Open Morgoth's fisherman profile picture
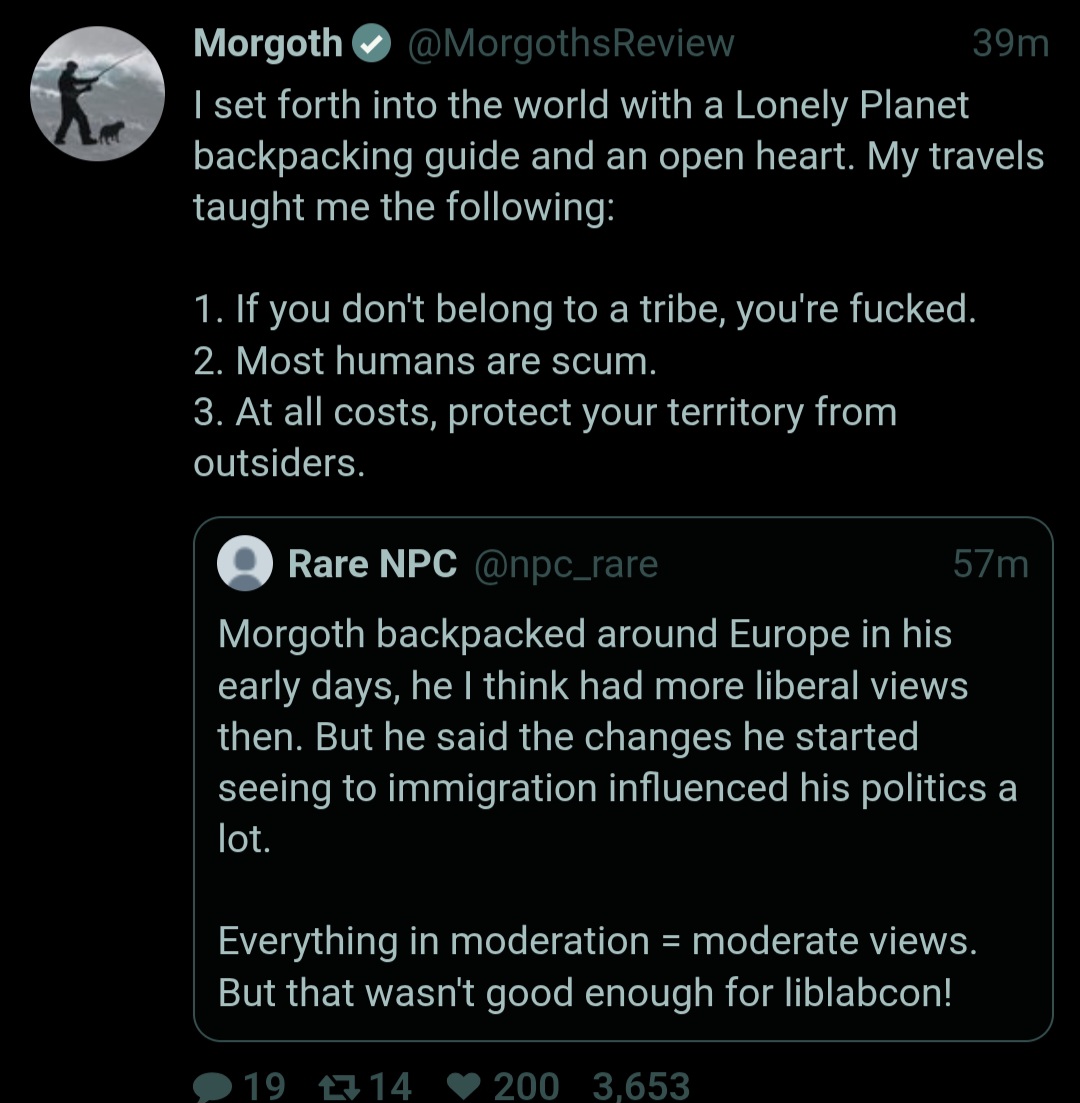The width and height of the screenshot is (1080, 1103). pos(97,94)
